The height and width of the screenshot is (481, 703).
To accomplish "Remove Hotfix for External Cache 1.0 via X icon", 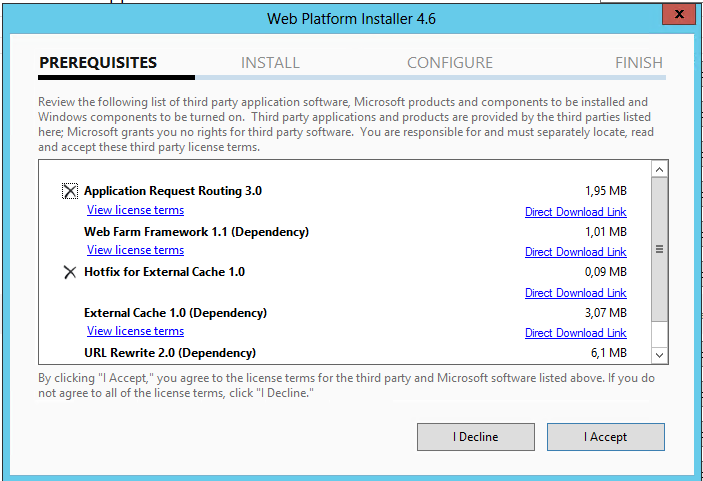I will tap(70, 272).
